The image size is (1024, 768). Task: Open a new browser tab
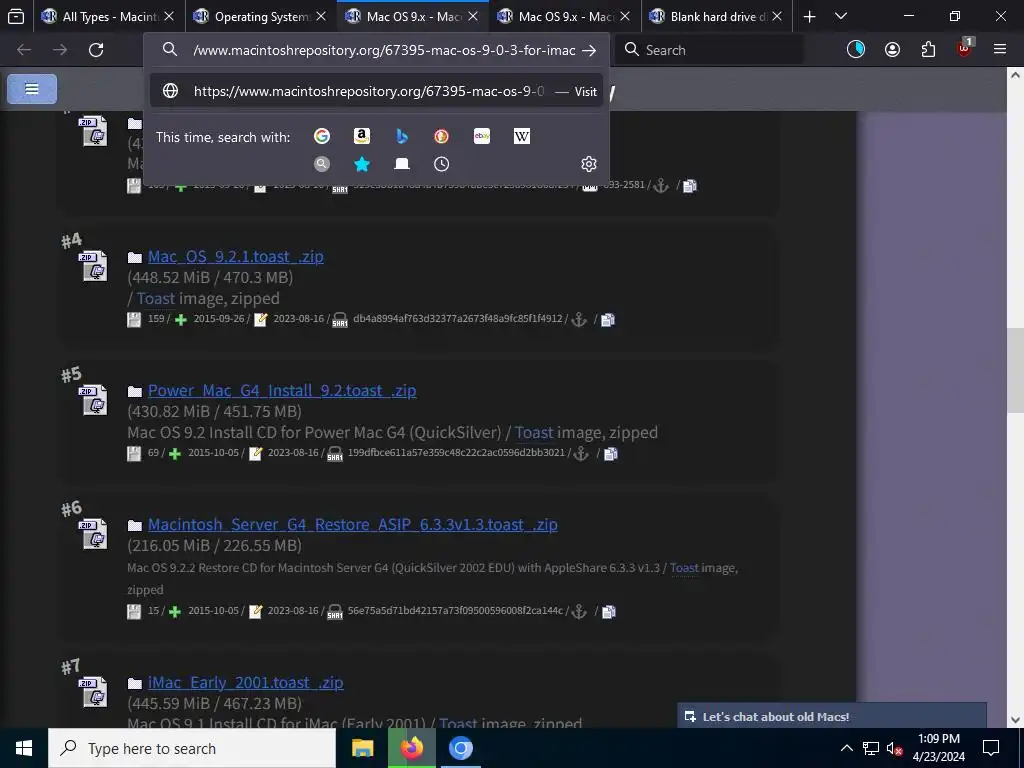[x=809, y=16]
